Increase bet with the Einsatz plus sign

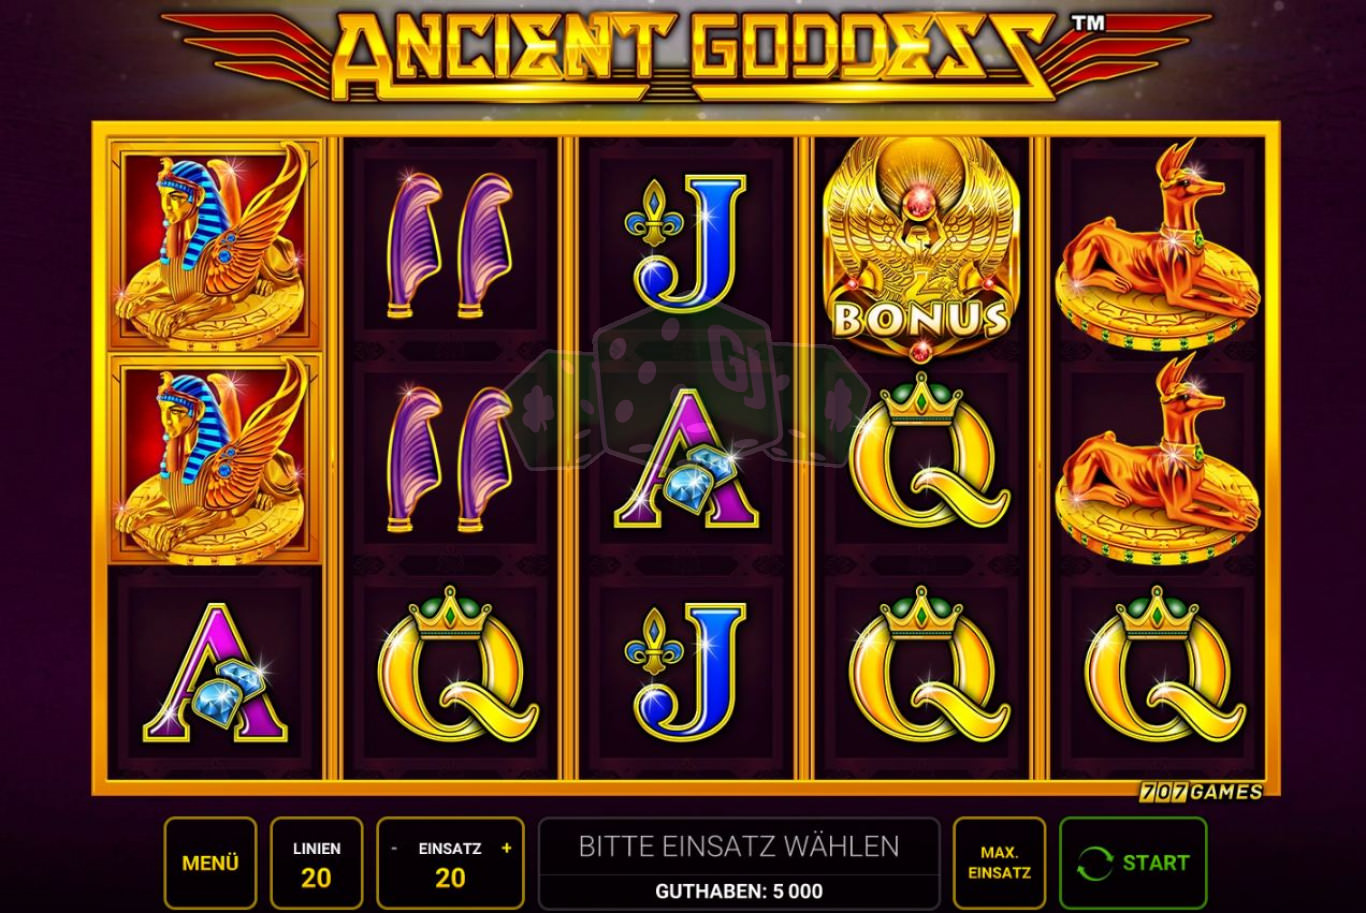click(506, 848)
